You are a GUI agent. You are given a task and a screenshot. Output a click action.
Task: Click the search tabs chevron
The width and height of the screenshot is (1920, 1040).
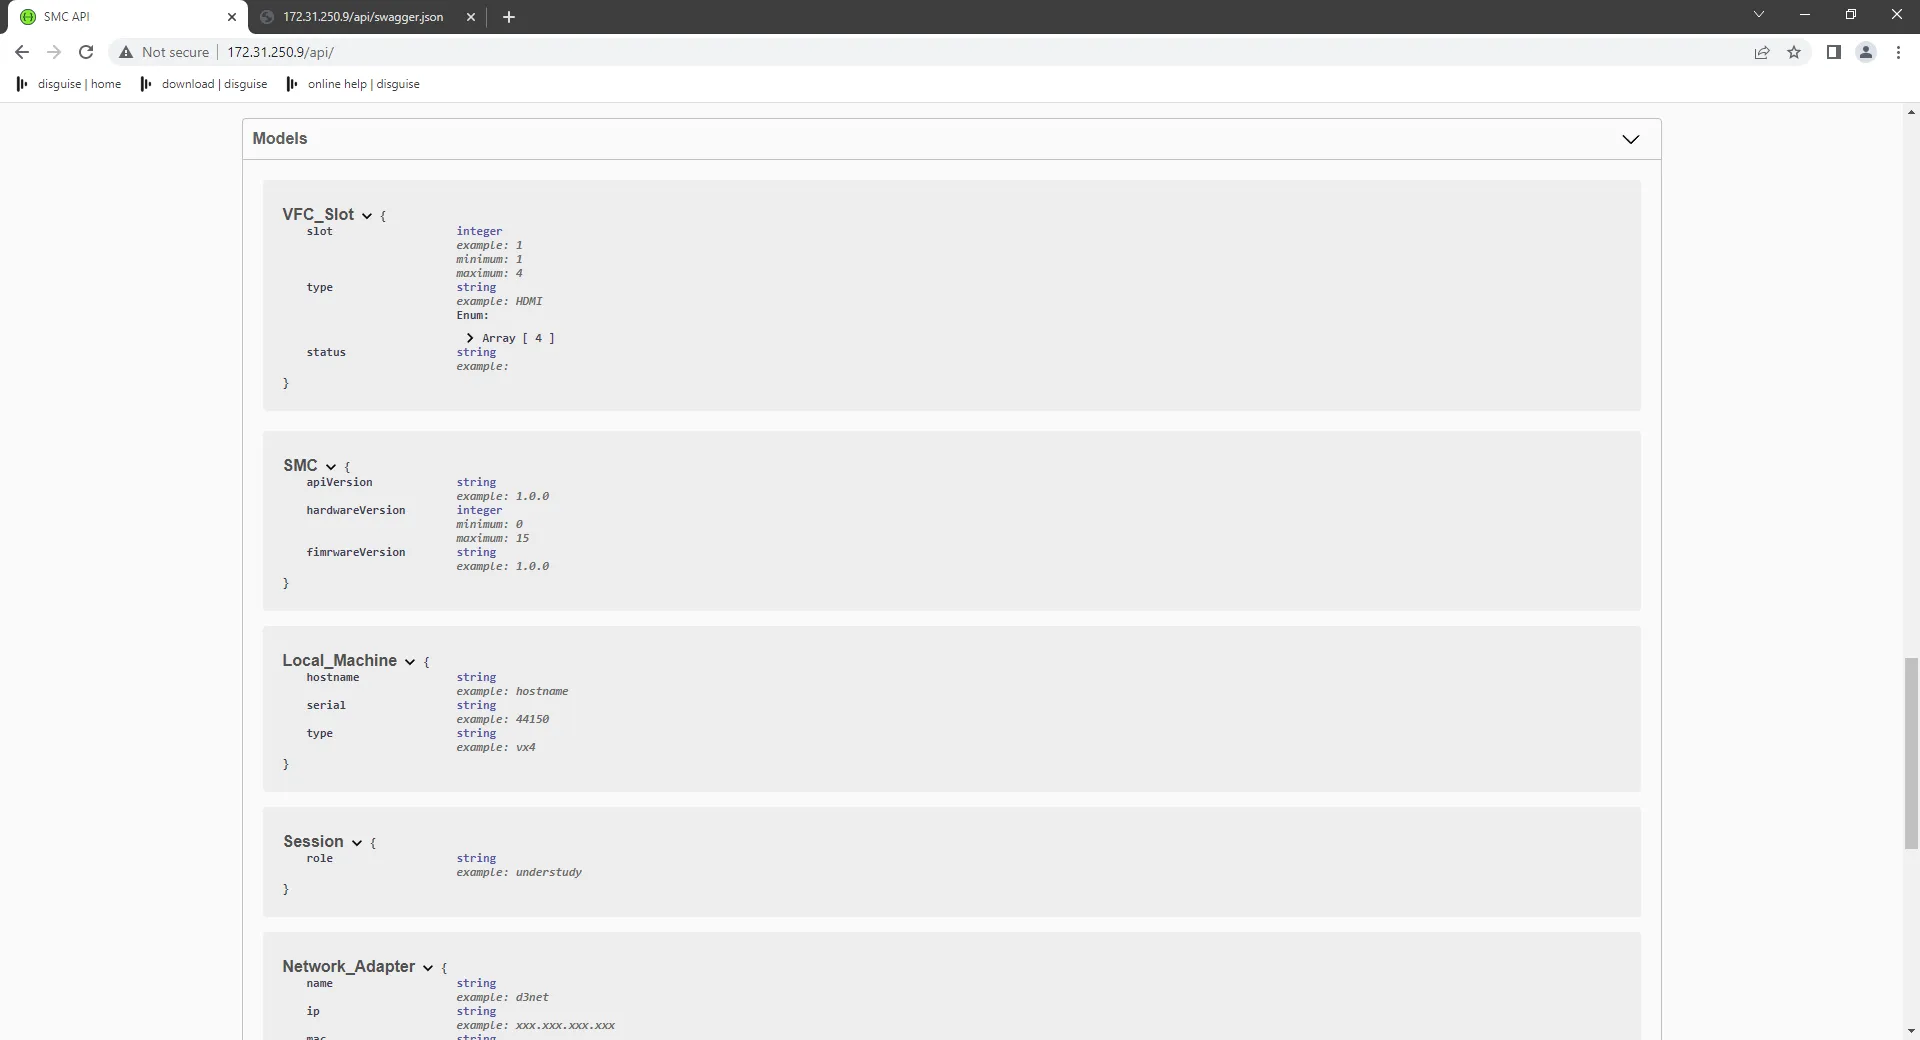click(1759, 14)
